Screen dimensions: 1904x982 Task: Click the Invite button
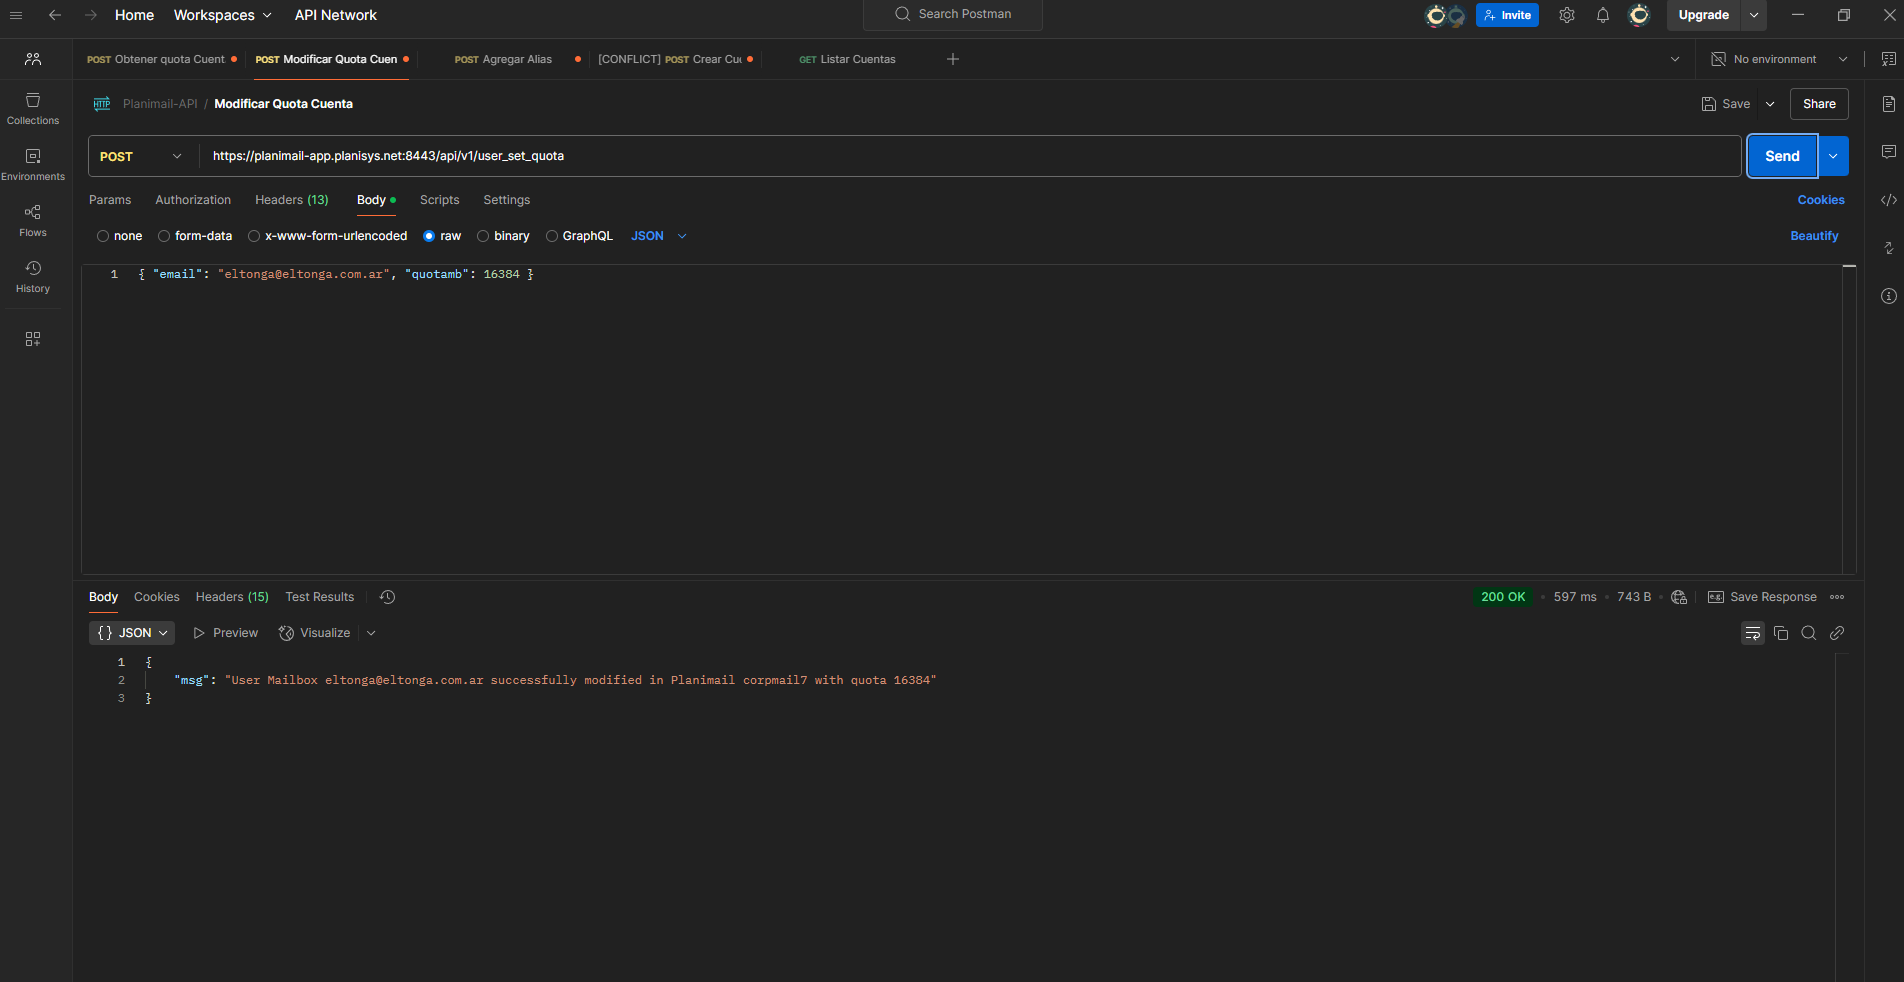1507,15
